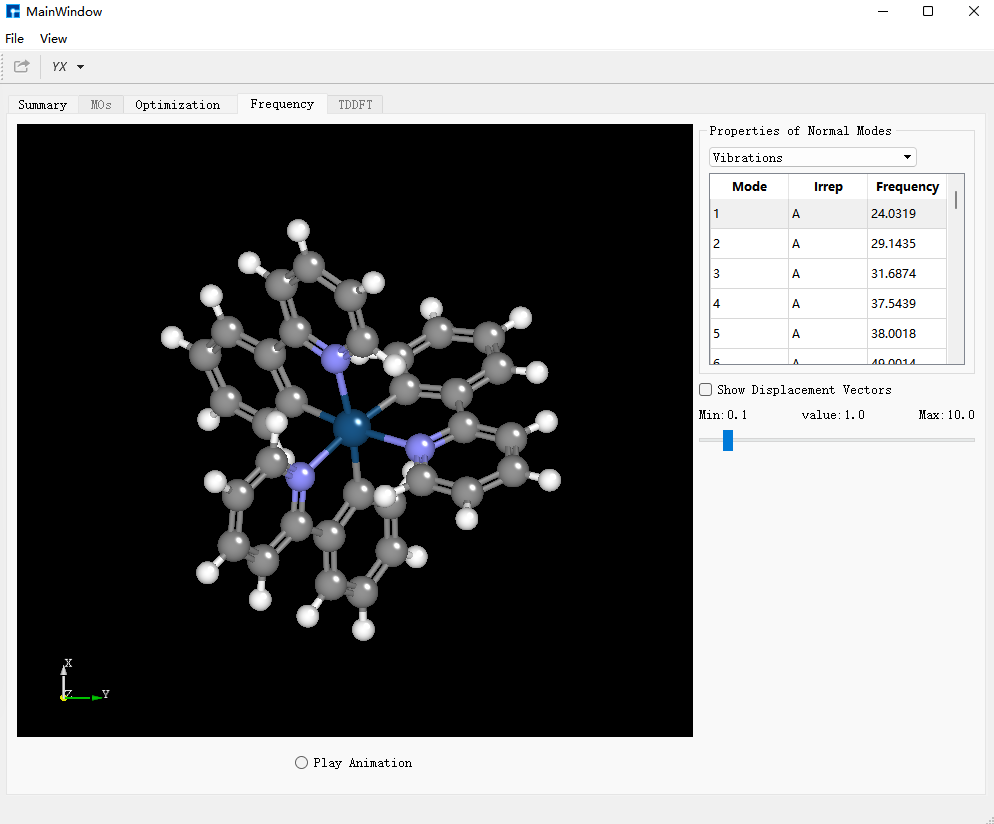Click the dropdown arrow next to YX

tap(81, 67)
